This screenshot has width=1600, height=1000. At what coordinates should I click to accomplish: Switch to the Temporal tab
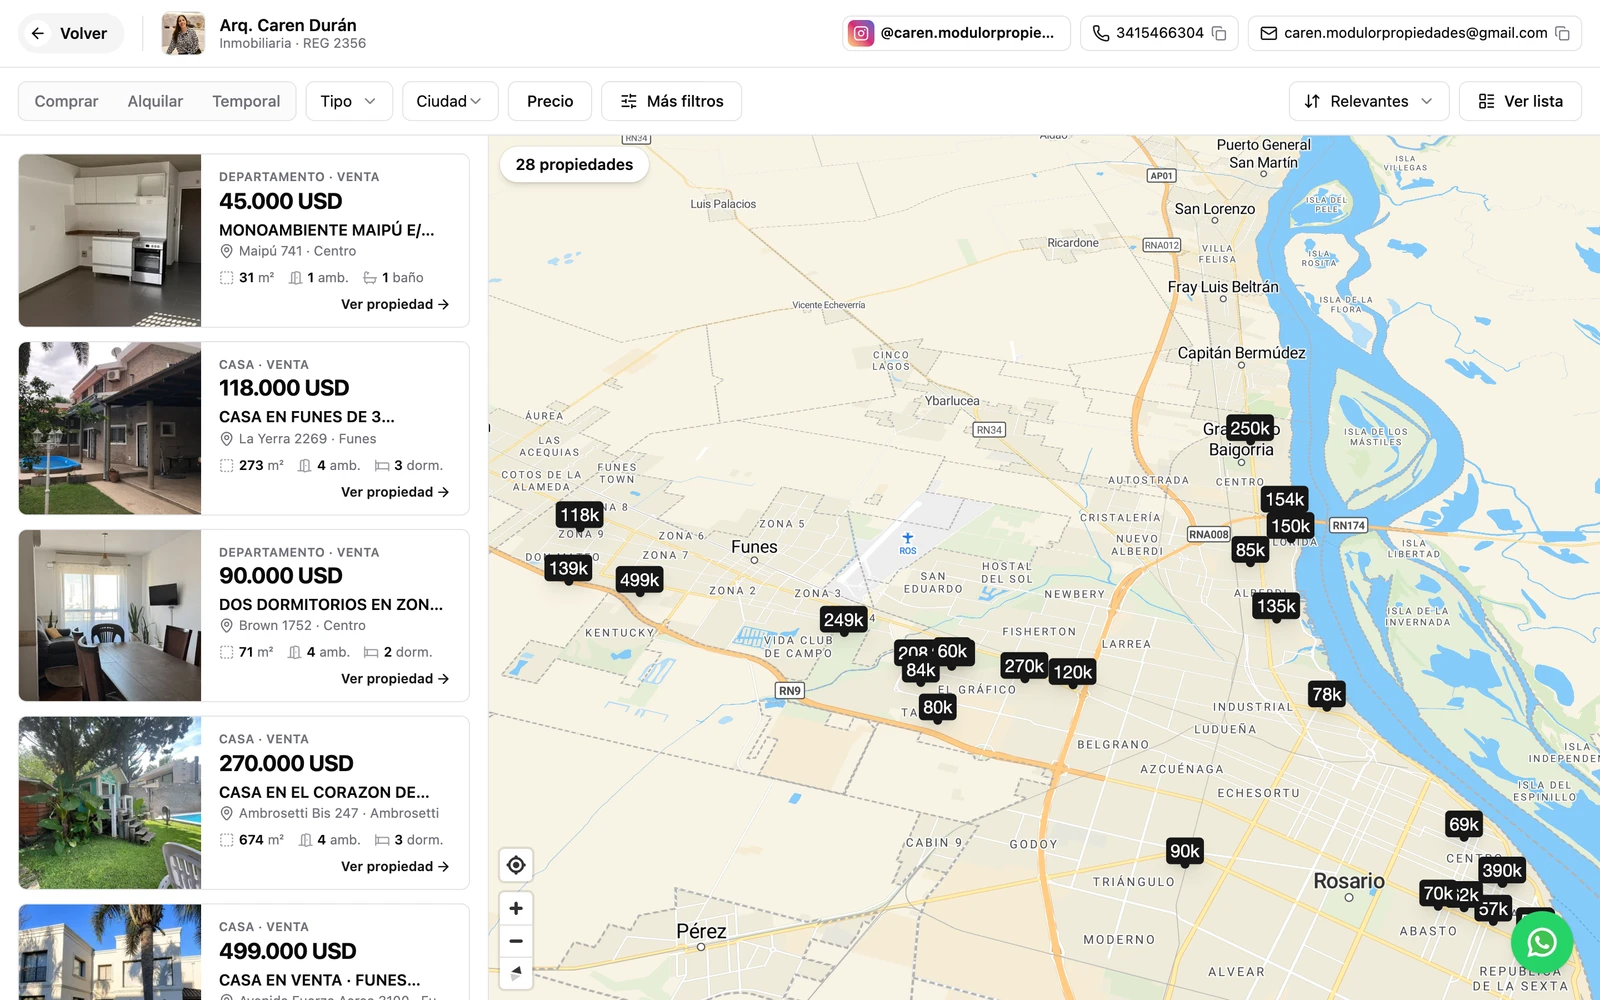[246, 101]
